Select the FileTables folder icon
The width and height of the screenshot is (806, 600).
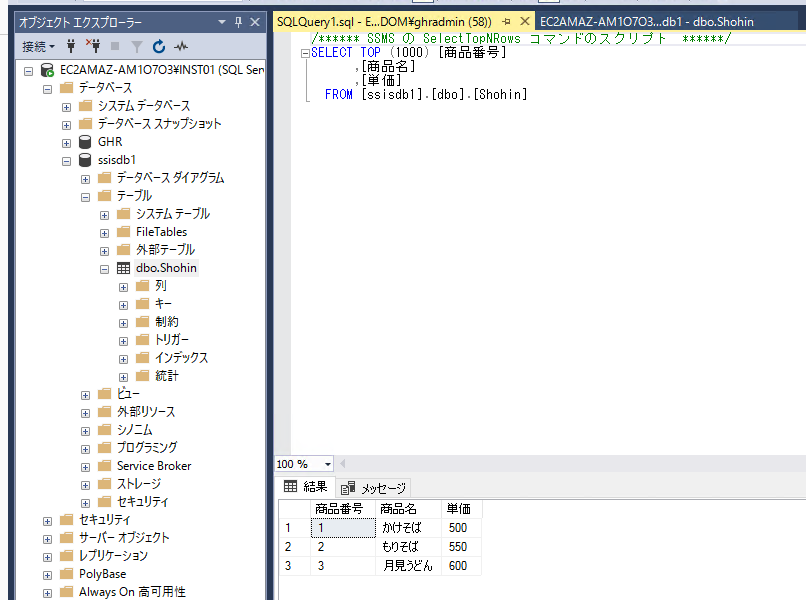tap(123, 232)
